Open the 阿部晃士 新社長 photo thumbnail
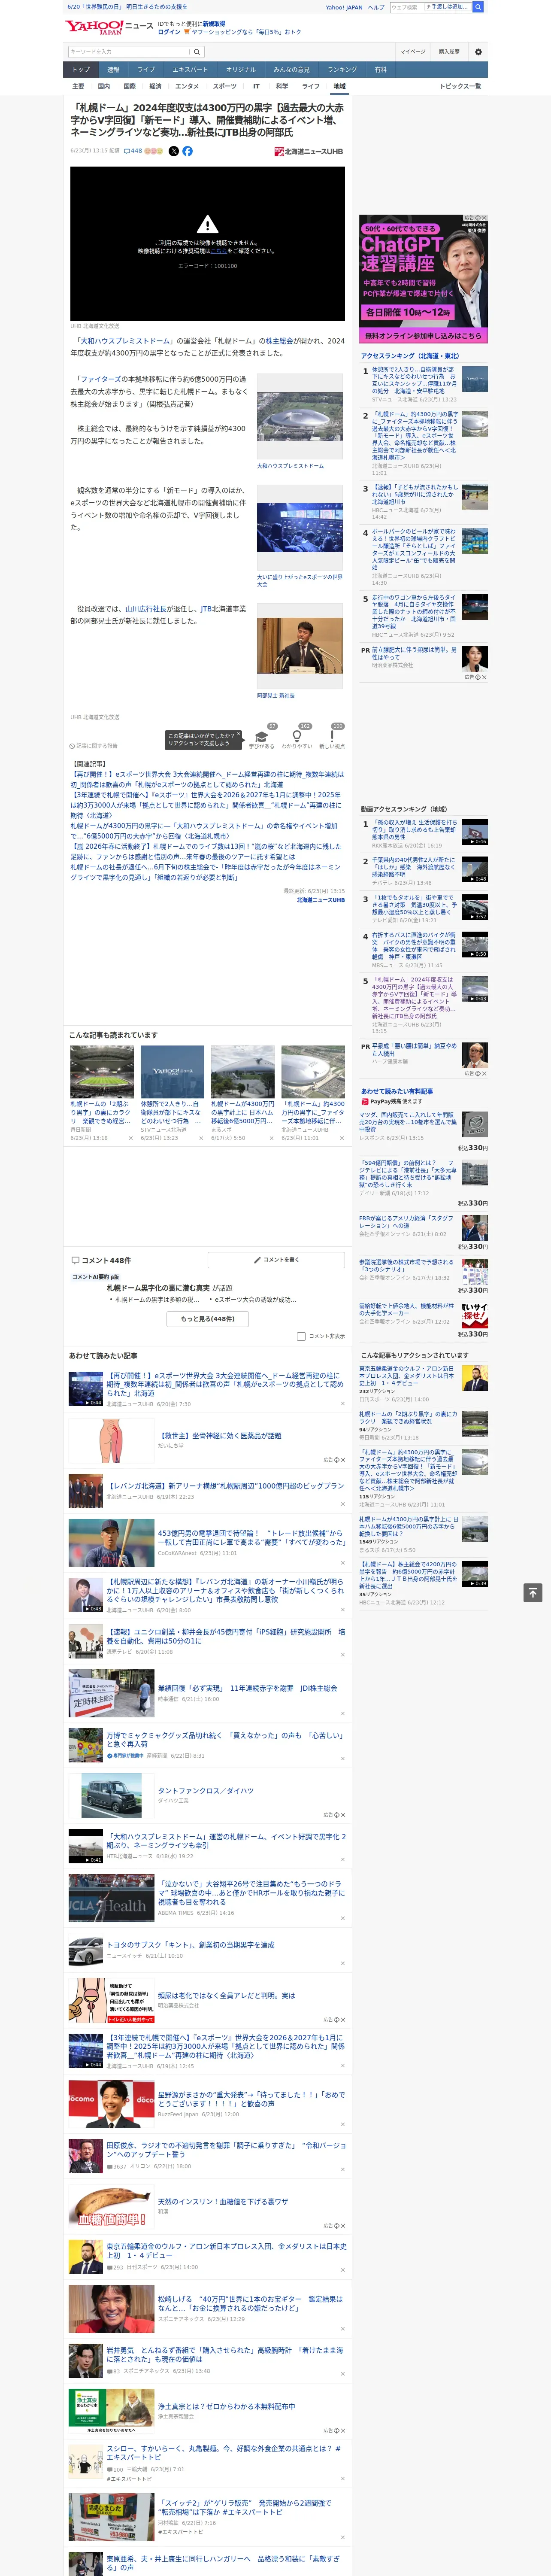 click(299, 647)
